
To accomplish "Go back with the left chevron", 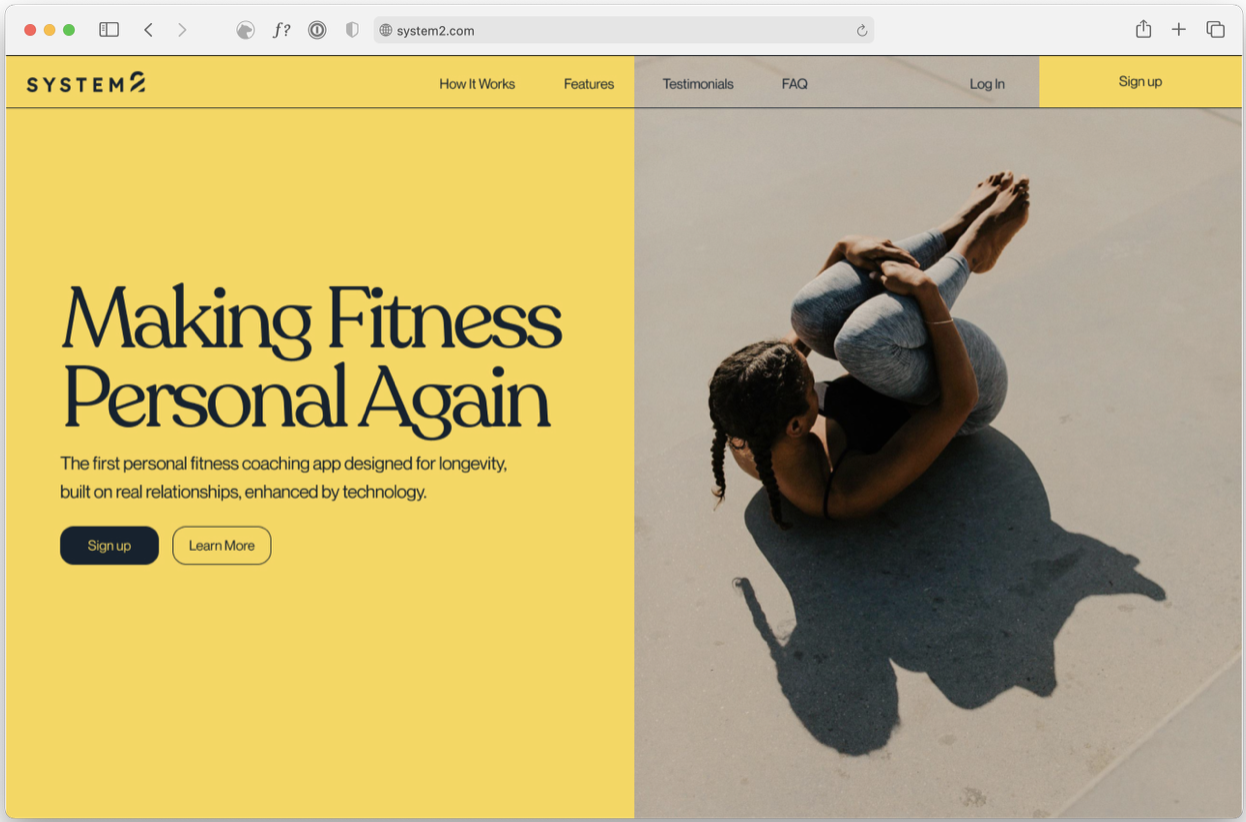I will pyautogui.click(x=148, y=30).
